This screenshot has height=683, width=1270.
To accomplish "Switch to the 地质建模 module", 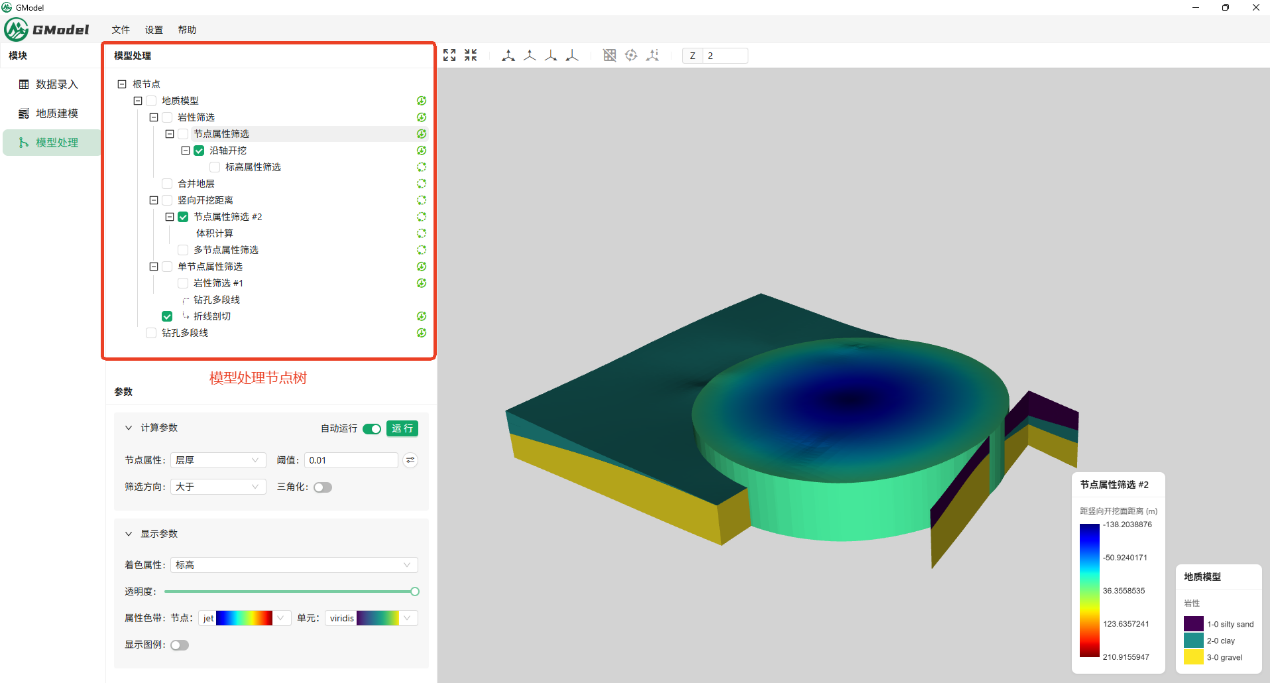I will (x=56, y=113).
